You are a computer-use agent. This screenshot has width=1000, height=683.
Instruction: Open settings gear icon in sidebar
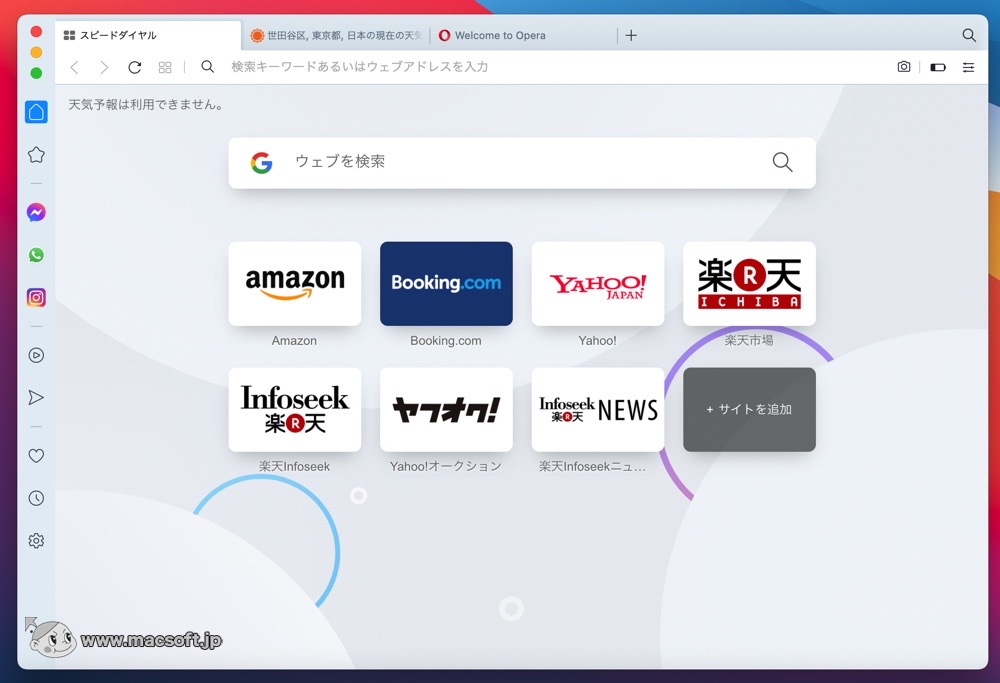[x=36, y=541]
